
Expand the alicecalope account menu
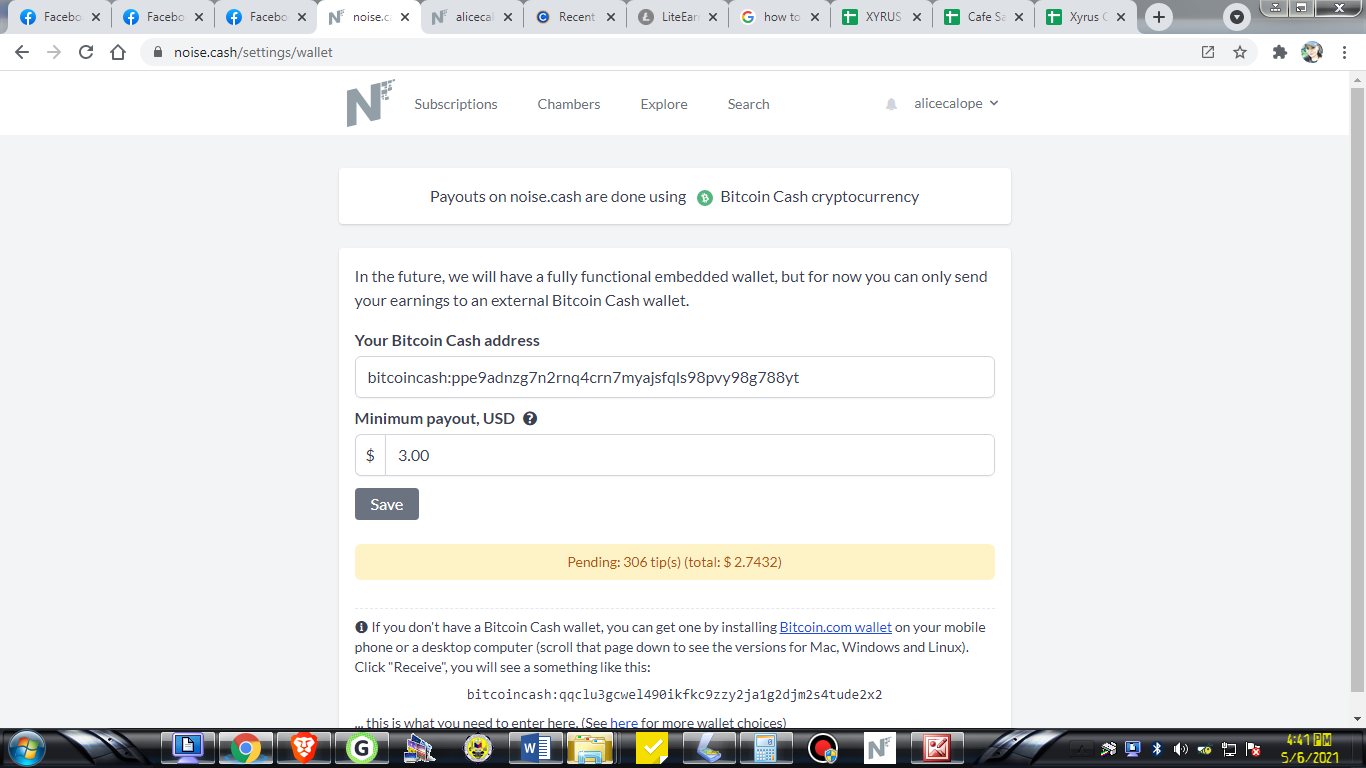tap(956, 104)
